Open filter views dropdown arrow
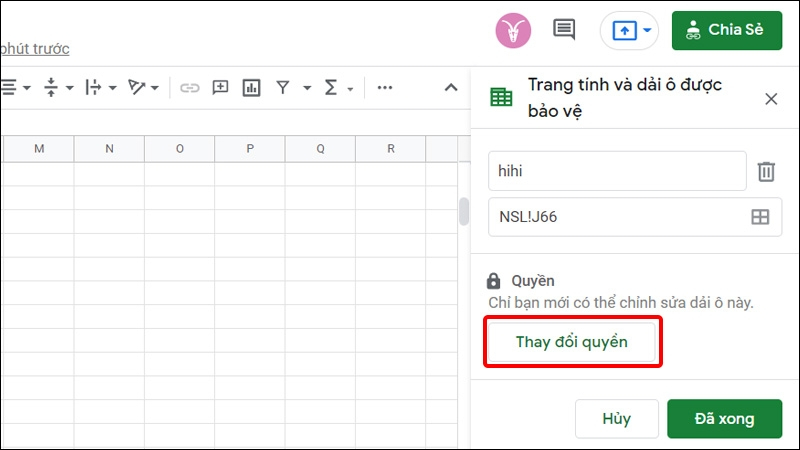 [307, 88]
